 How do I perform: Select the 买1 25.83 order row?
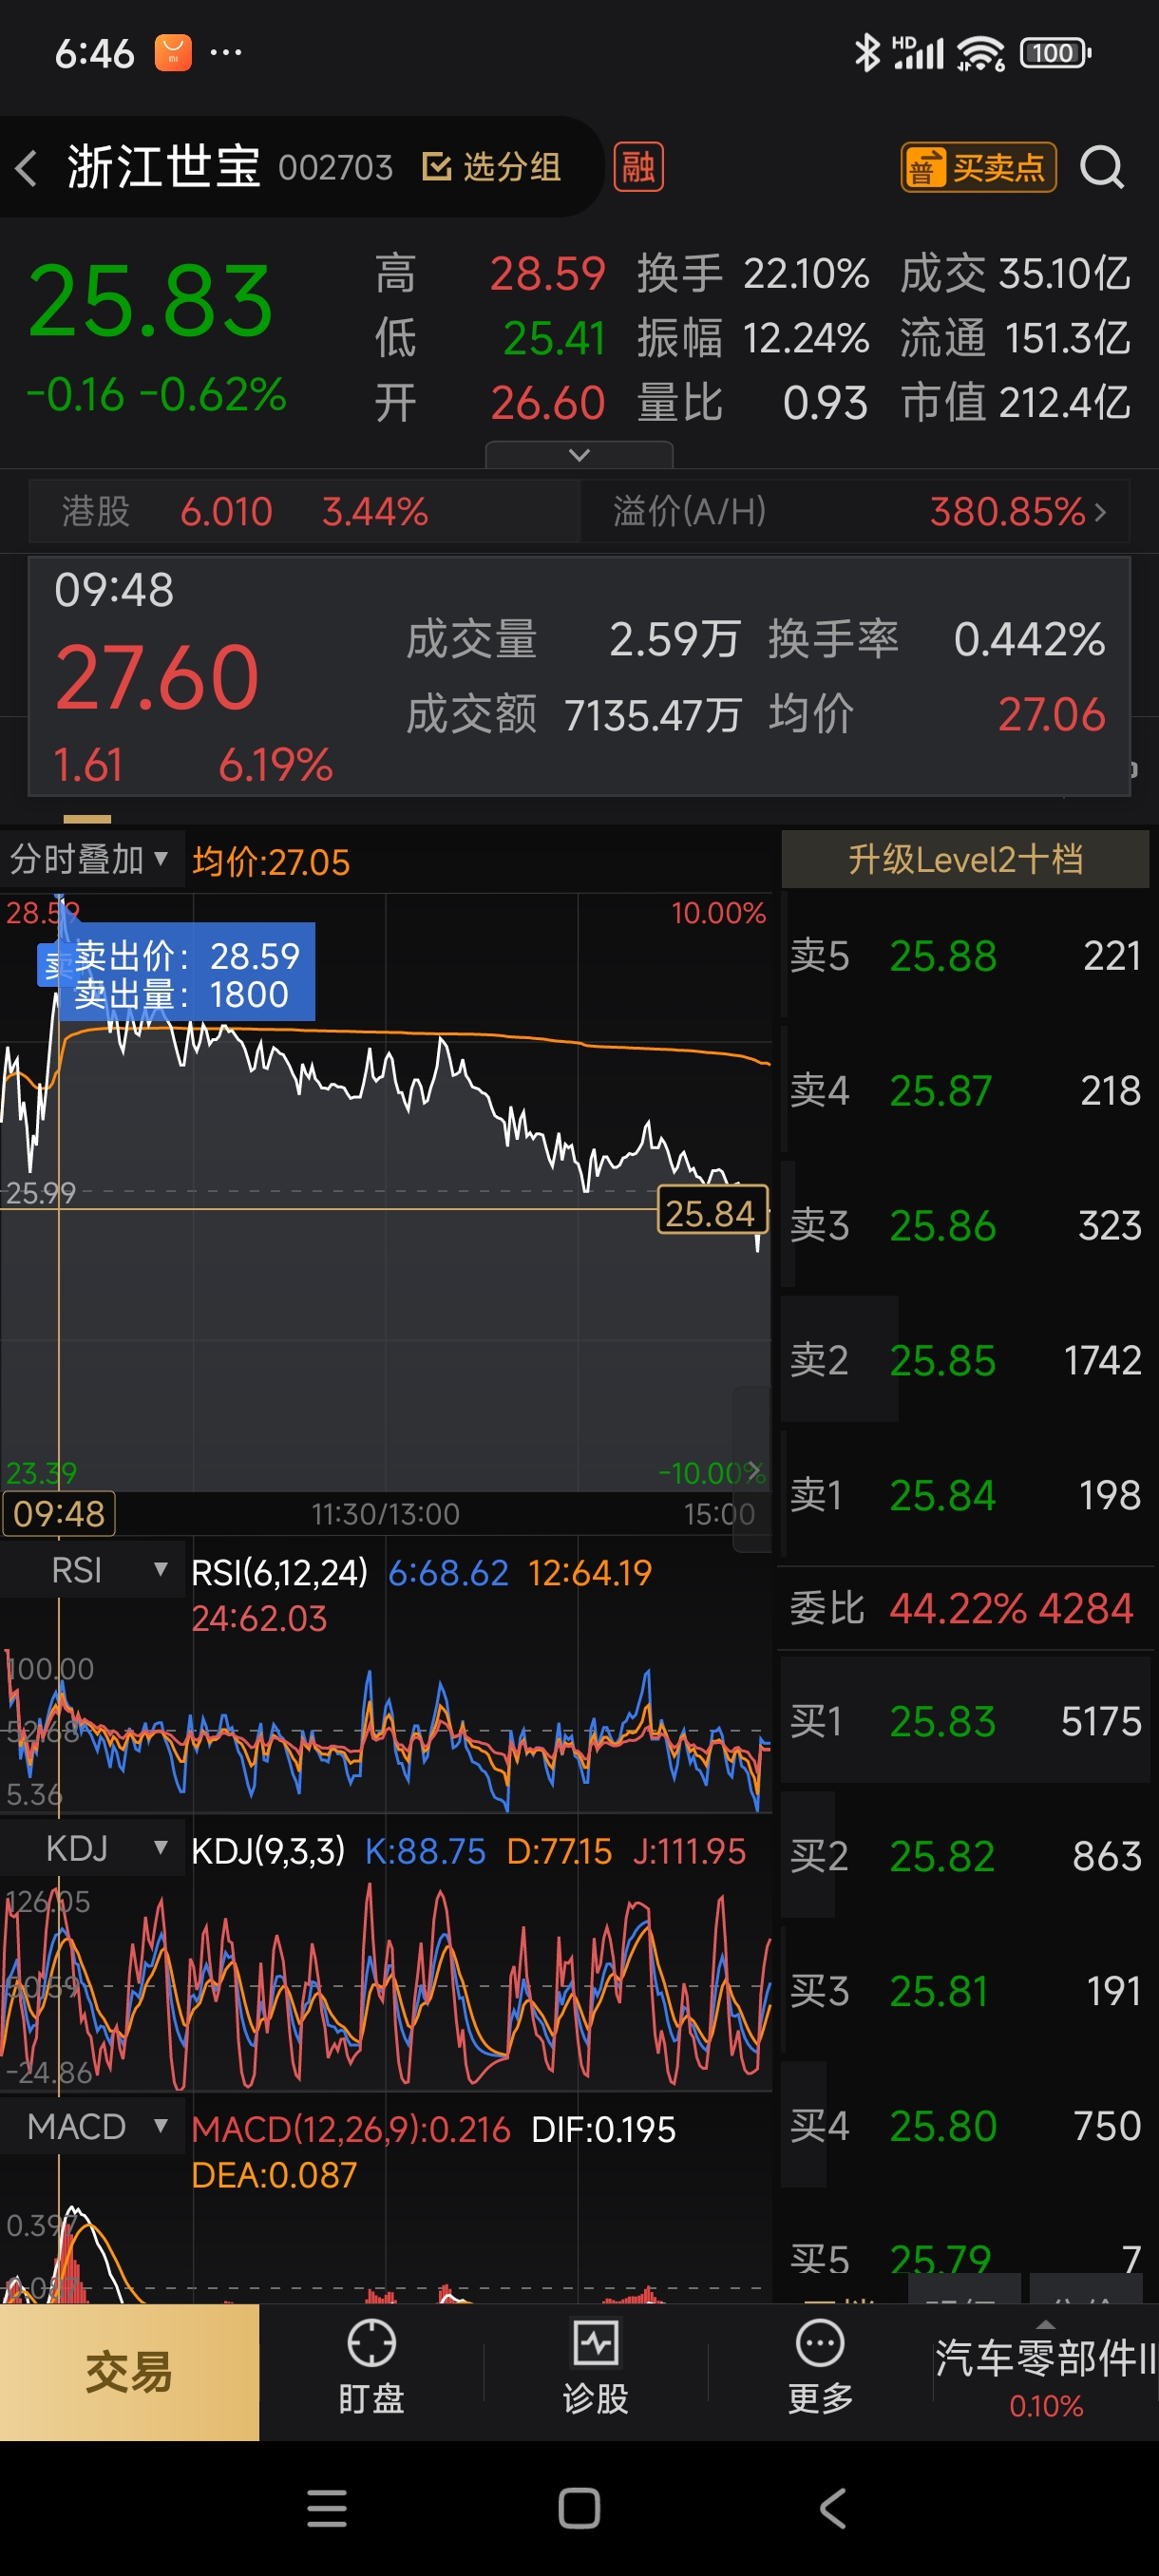[x=965, y=1721]
